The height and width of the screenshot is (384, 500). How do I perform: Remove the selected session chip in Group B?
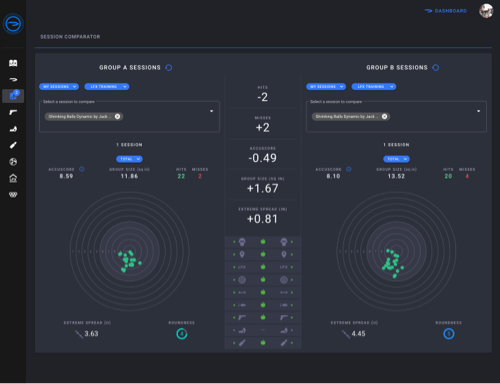(384, 116)
